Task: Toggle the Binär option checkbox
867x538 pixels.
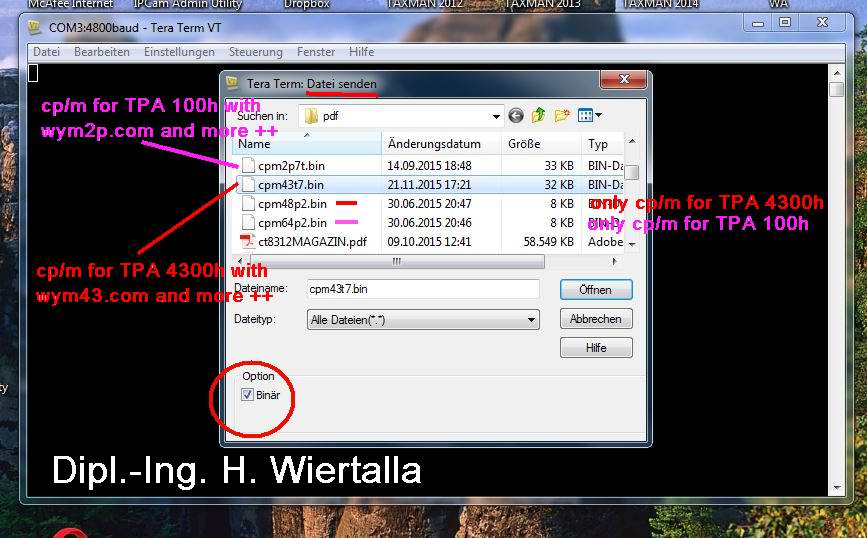Action: (x=248, y=395)
